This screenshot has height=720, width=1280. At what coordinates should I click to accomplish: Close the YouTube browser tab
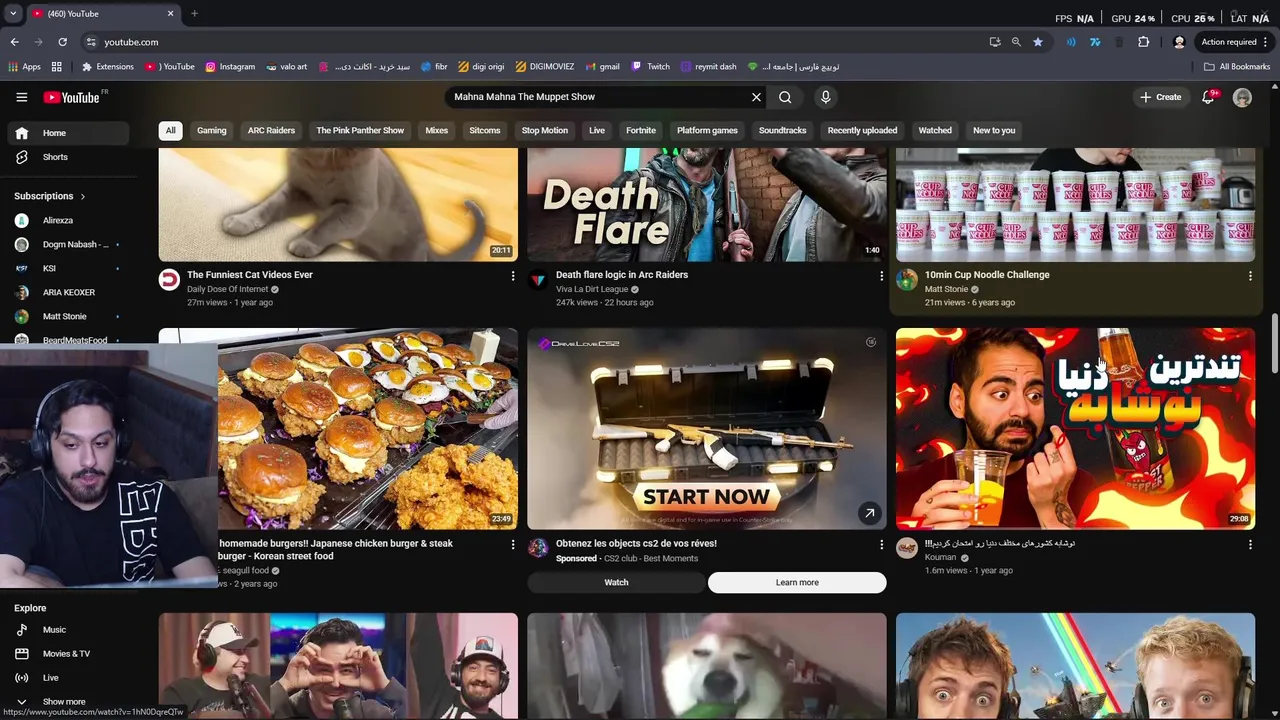click(170, 14)
